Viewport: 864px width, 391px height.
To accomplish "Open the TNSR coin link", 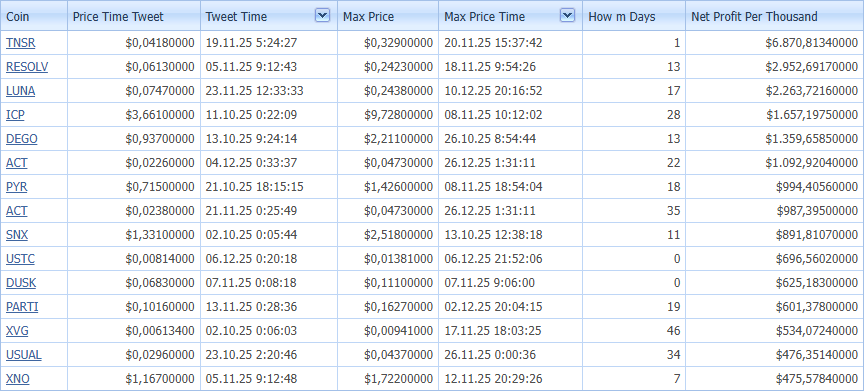I will 21,42.
